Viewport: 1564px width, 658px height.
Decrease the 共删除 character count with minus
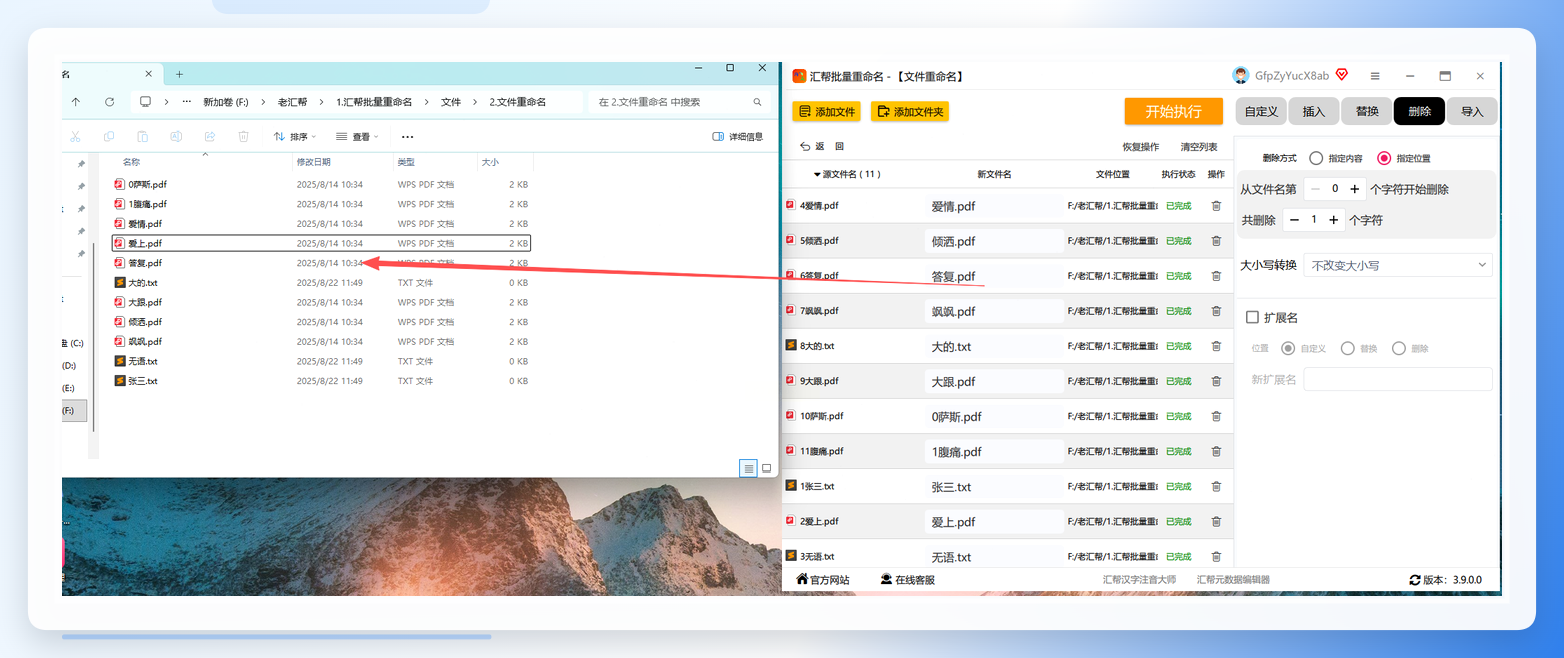click(1294, 219)
